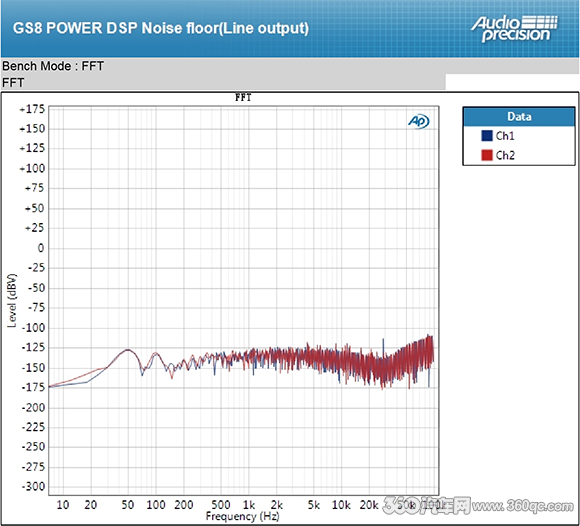
Task: Click the FFT graph title above plot
Action: [x=243, y=98]
